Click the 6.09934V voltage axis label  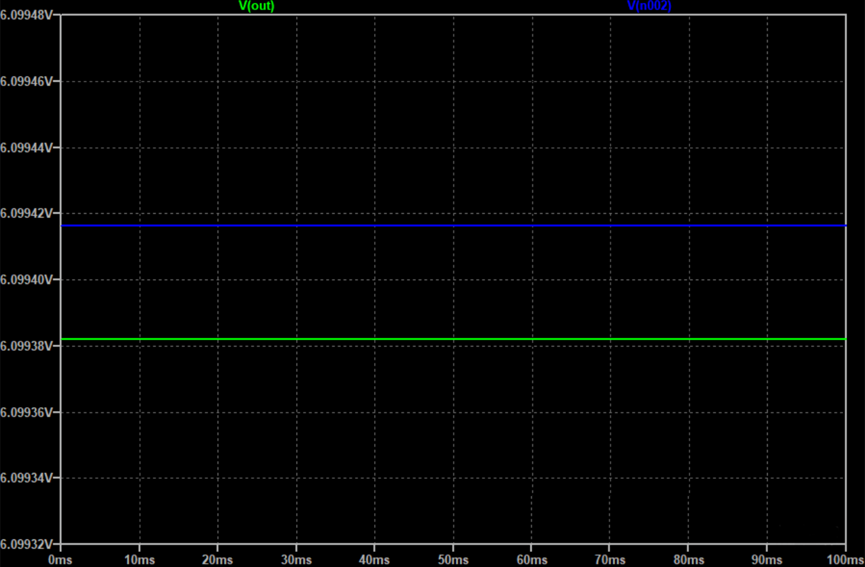27,478
